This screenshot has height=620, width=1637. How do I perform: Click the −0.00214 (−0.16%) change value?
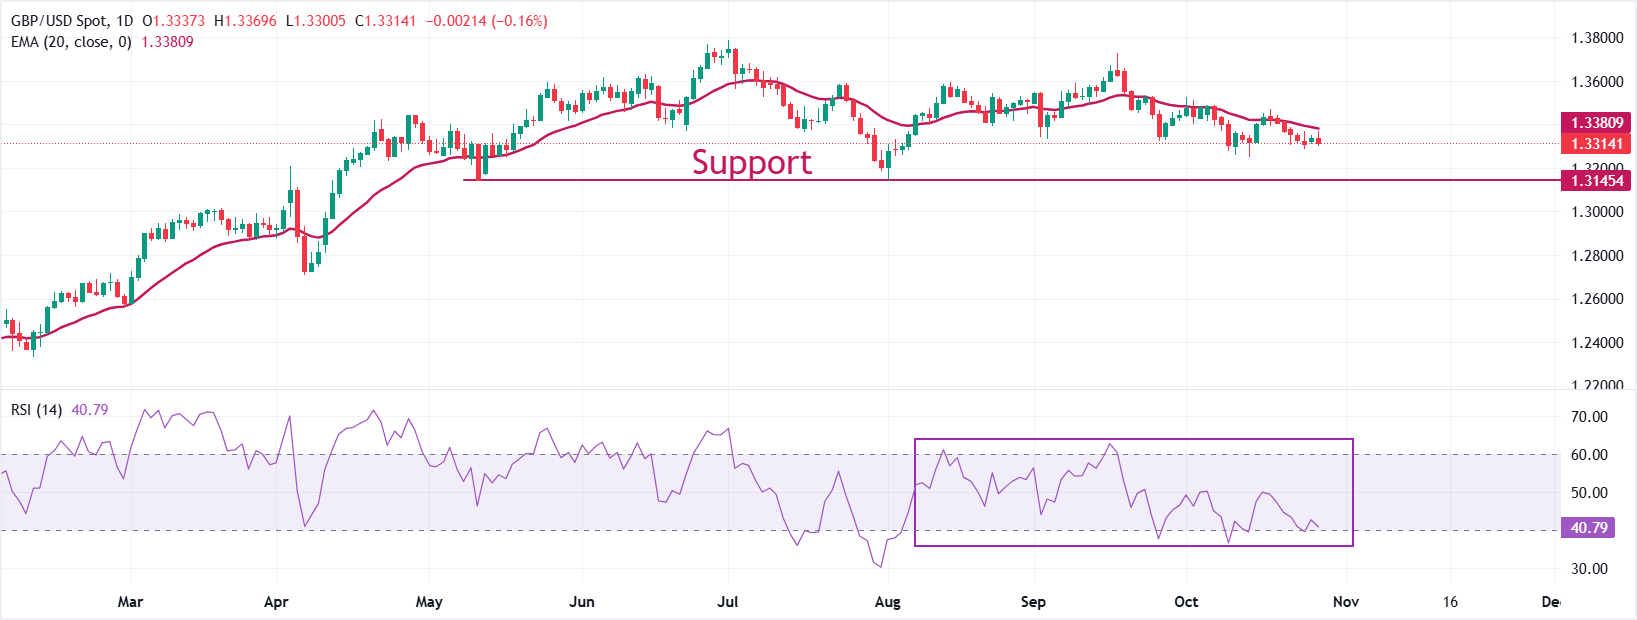click(486, 21)
